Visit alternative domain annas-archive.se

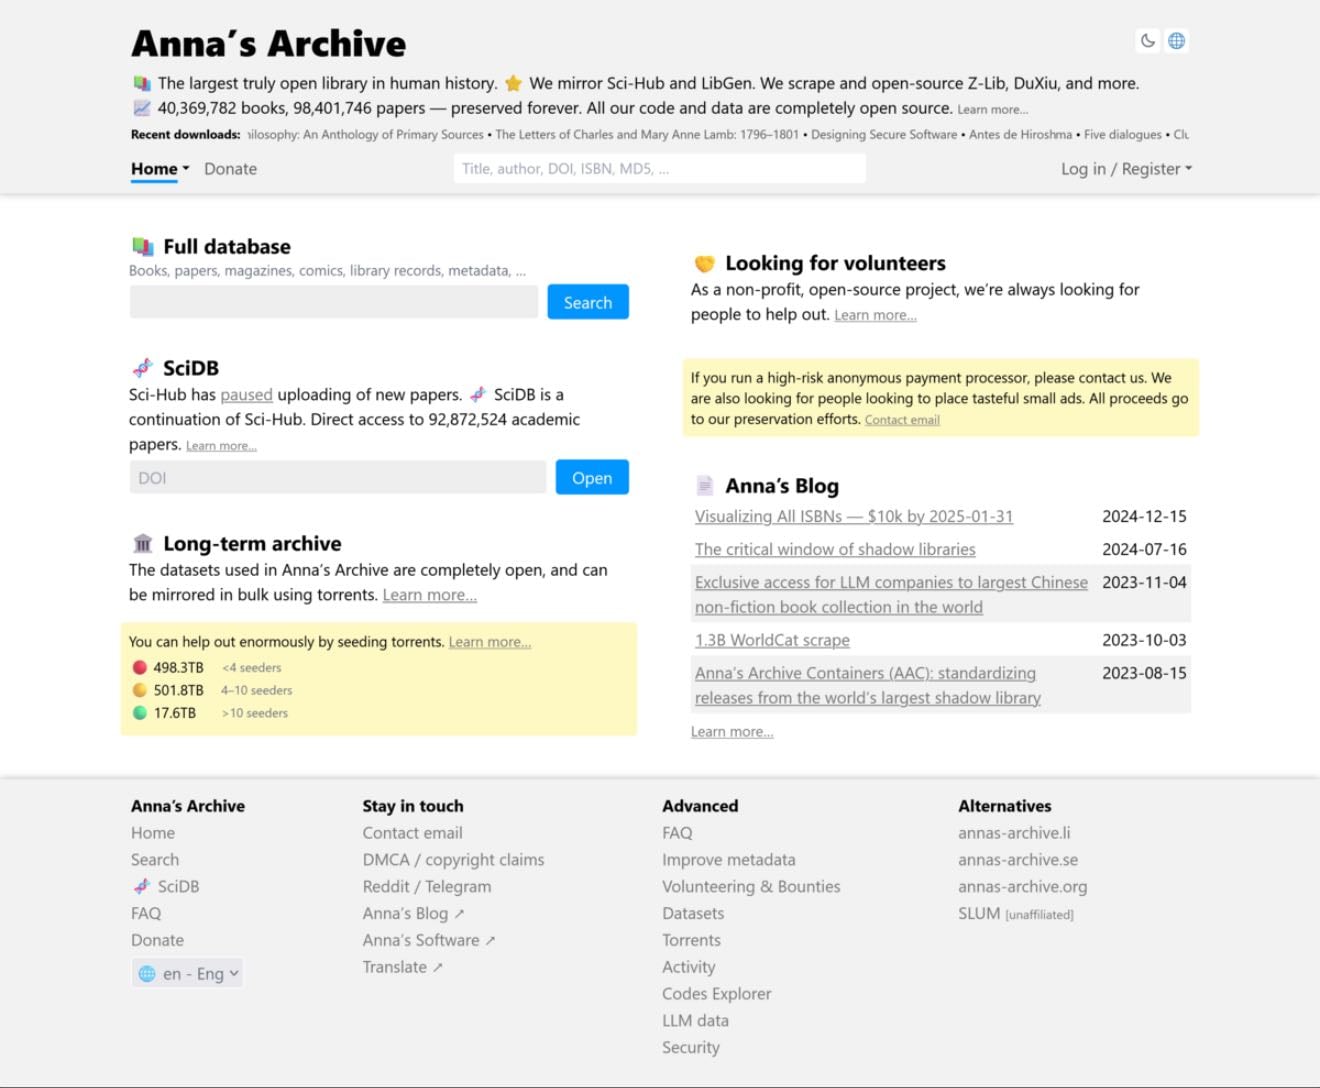pyautogui.click(x=1018, y=860)
